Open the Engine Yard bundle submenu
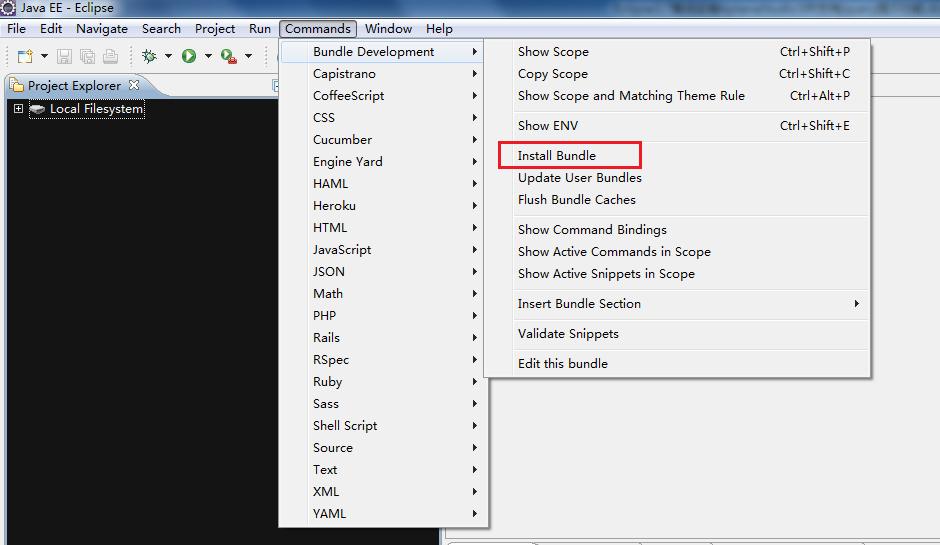 (x=383, y=162)
